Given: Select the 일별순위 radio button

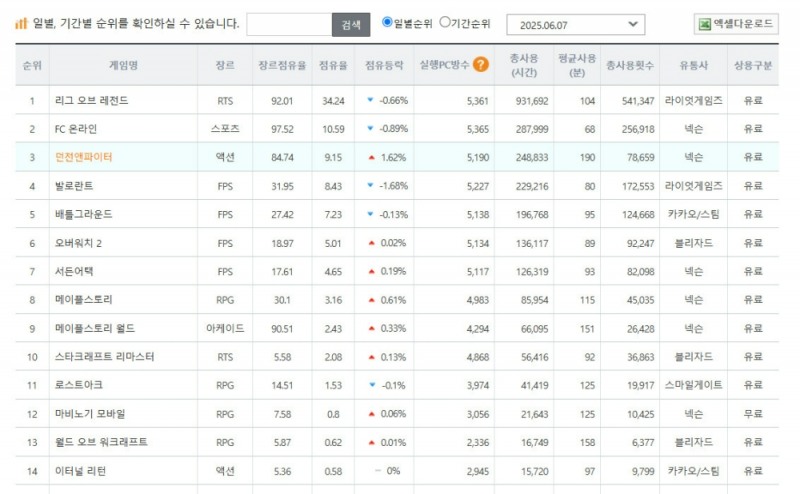Looking at the screenshot, I should click(x=387, y=22).
